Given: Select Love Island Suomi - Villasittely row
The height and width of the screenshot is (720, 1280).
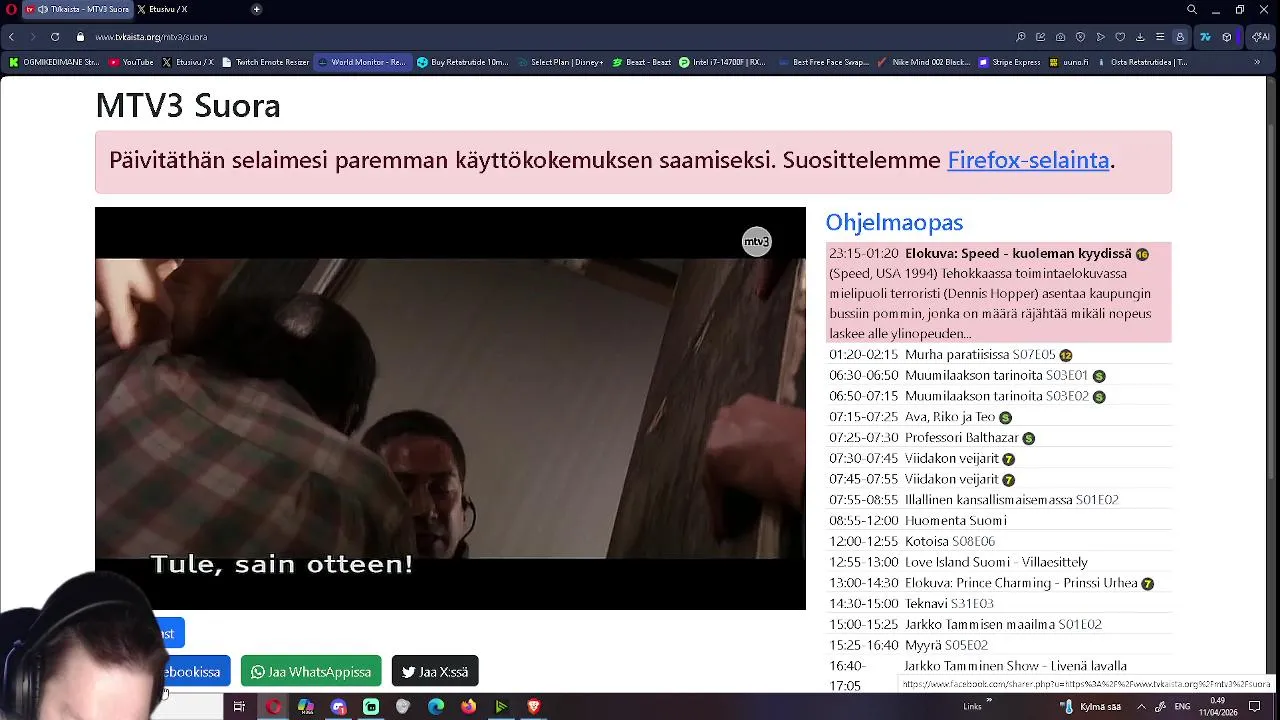Looking at the screenshot, I should [998, 562].
